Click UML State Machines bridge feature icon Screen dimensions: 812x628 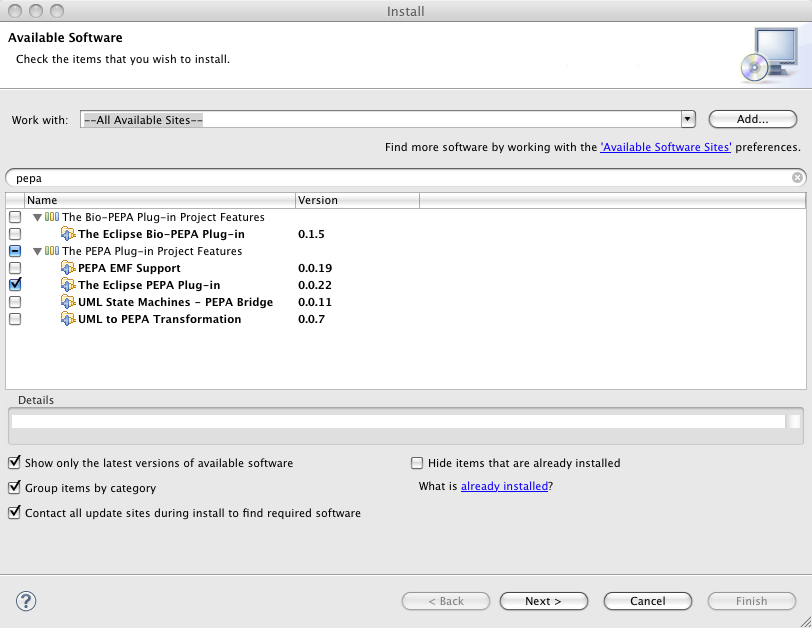click(68, 302)
